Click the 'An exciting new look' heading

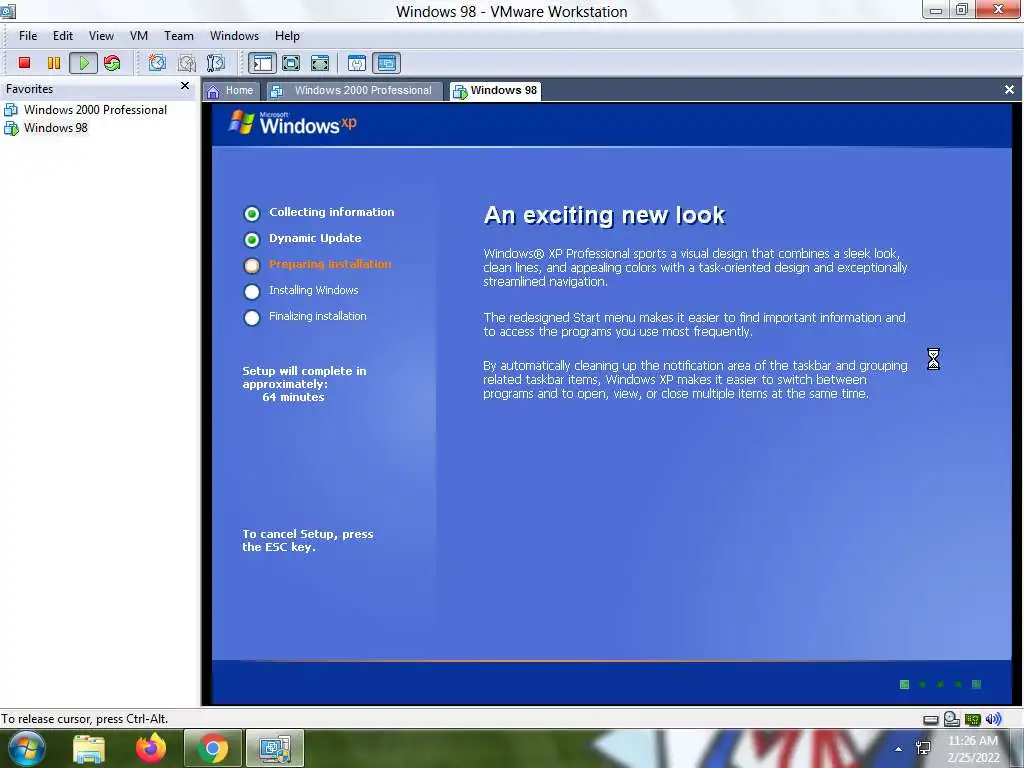(x=604, y=216)
